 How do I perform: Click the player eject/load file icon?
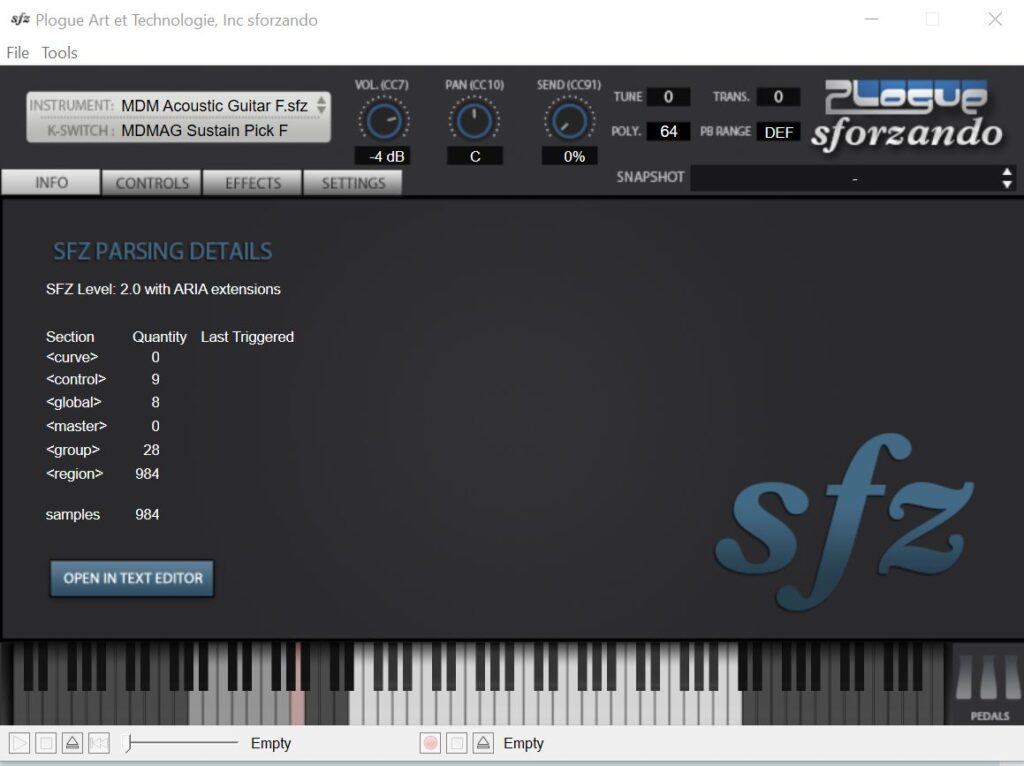click(x=72, y=743)
